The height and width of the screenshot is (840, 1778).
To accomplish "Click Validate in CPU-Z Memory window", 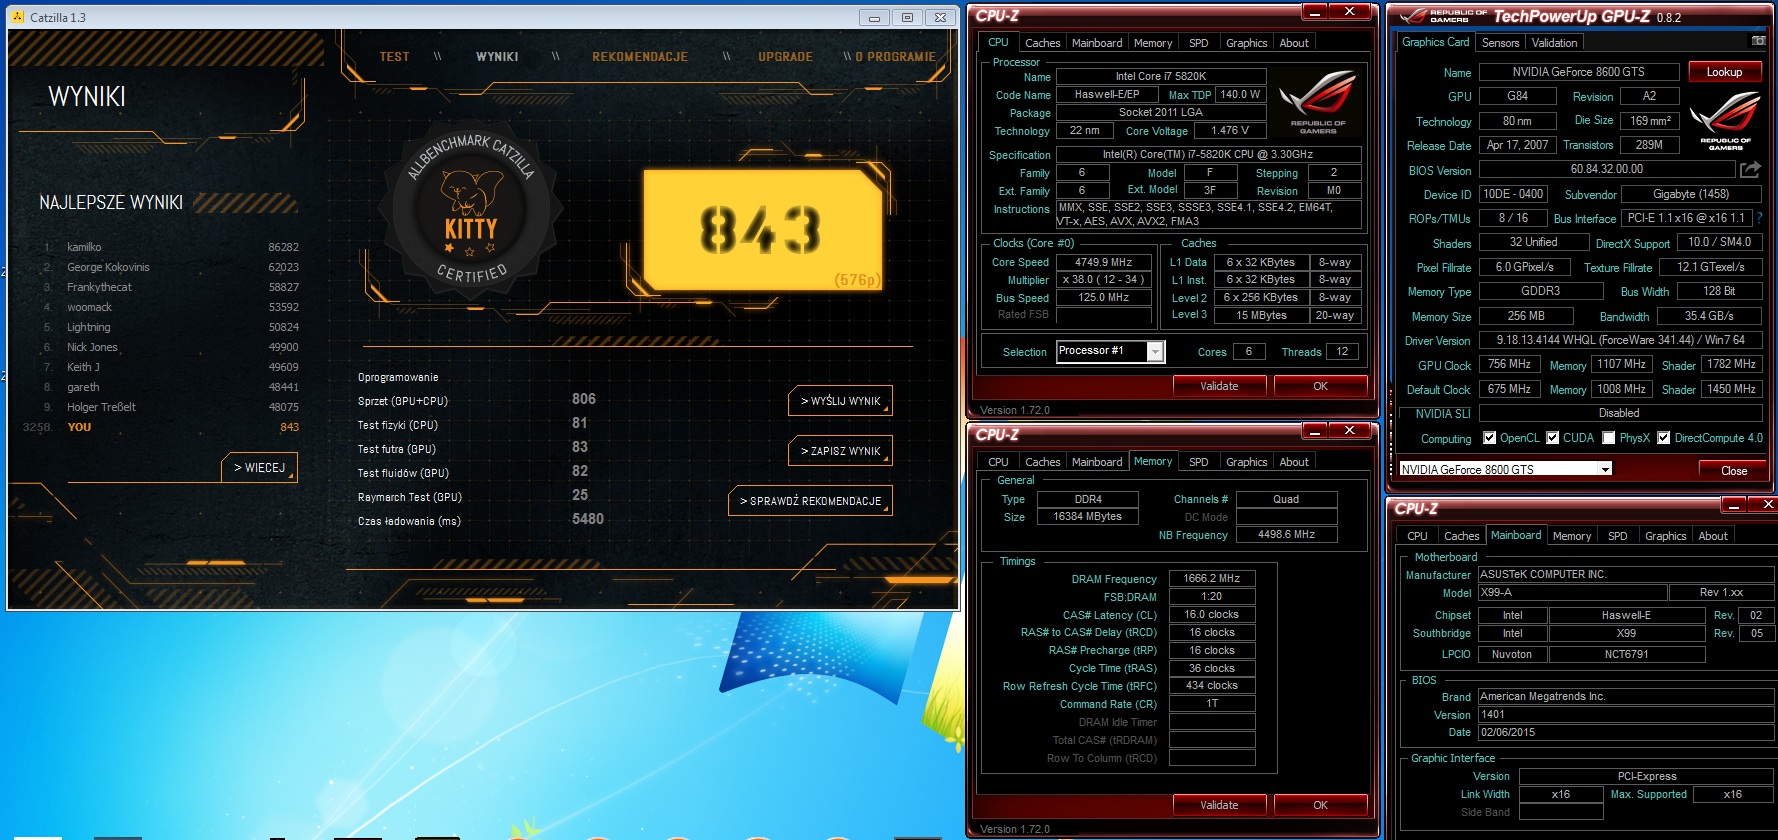I will [1219, 805].
